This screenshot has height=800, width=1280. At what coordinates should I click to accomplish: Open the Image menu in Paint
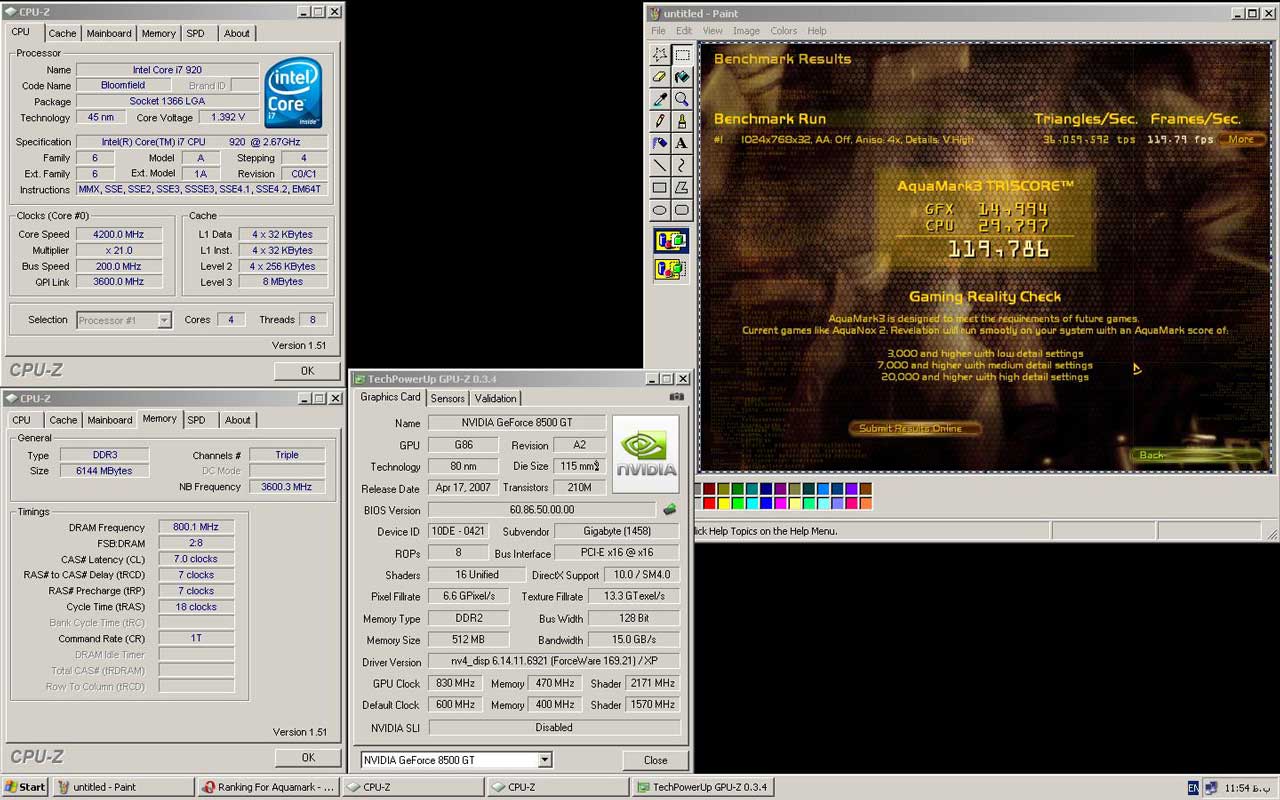click(746, 31)
